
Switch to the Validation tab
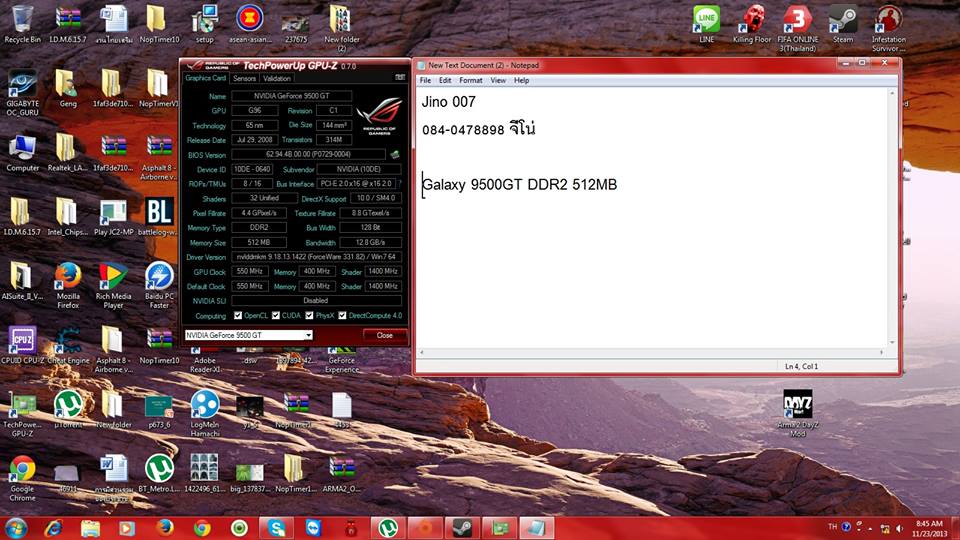277,78
